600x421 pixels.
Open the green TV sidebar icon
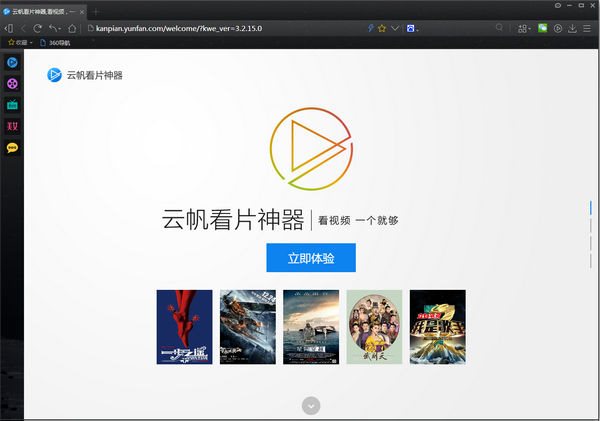point(12,105)
